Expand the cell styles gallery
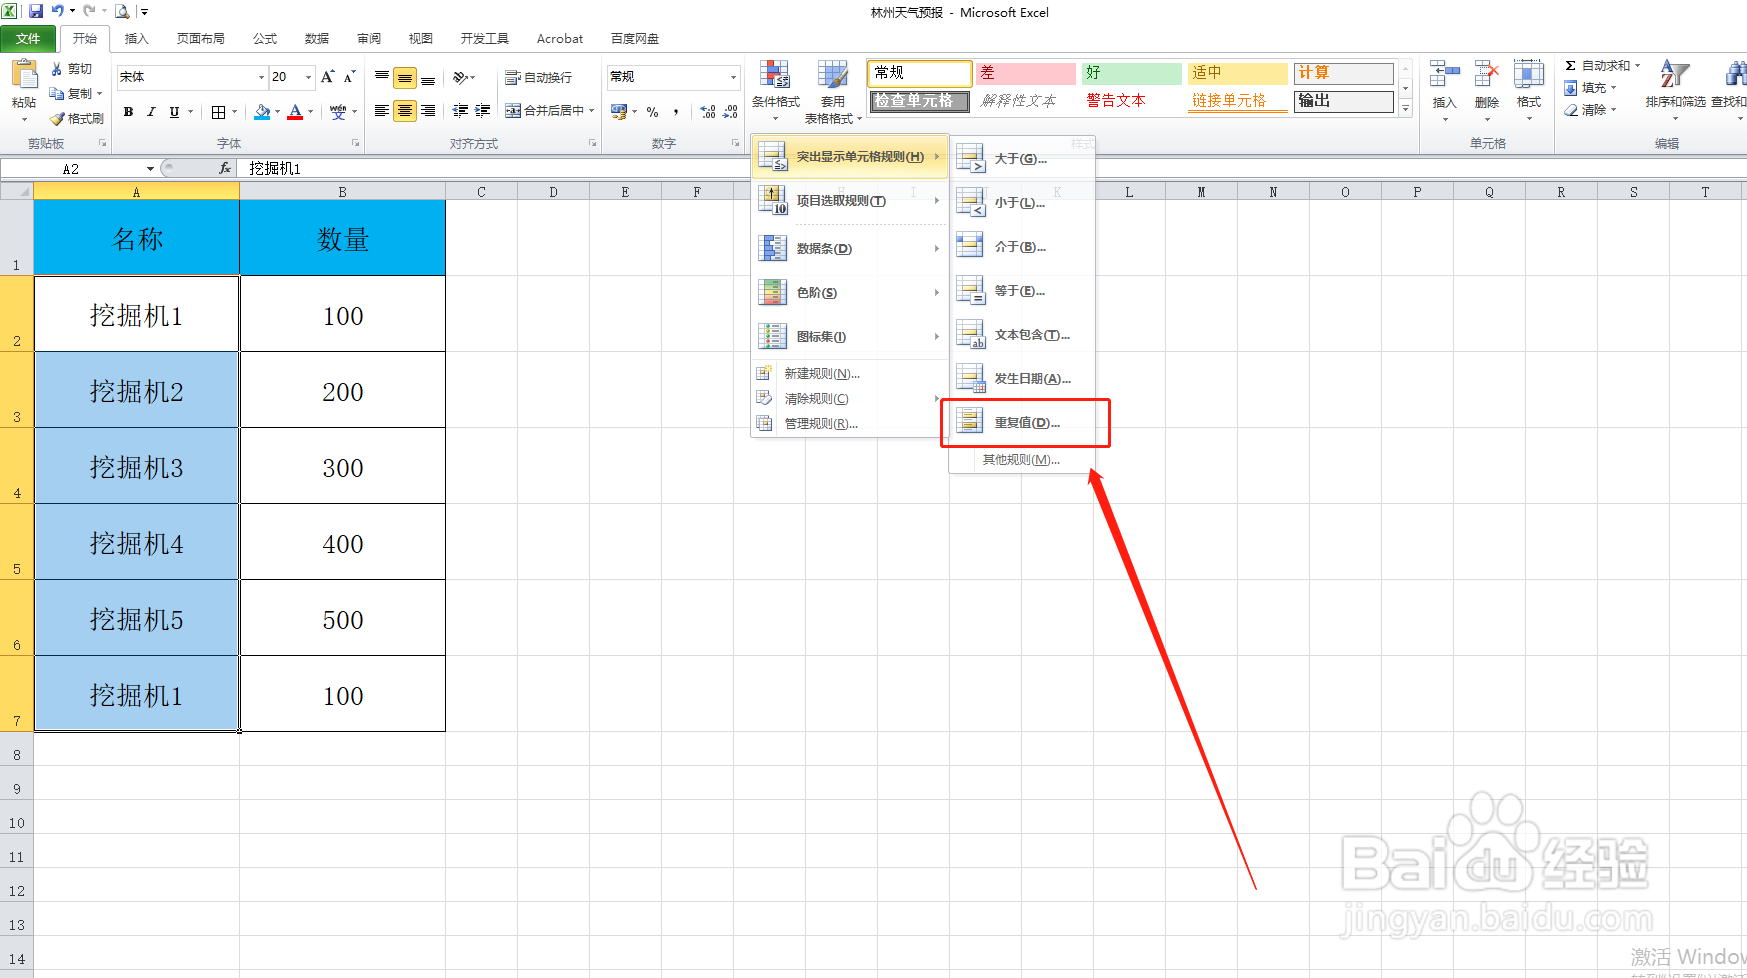1747x978 pixels. pos(1405,109)
